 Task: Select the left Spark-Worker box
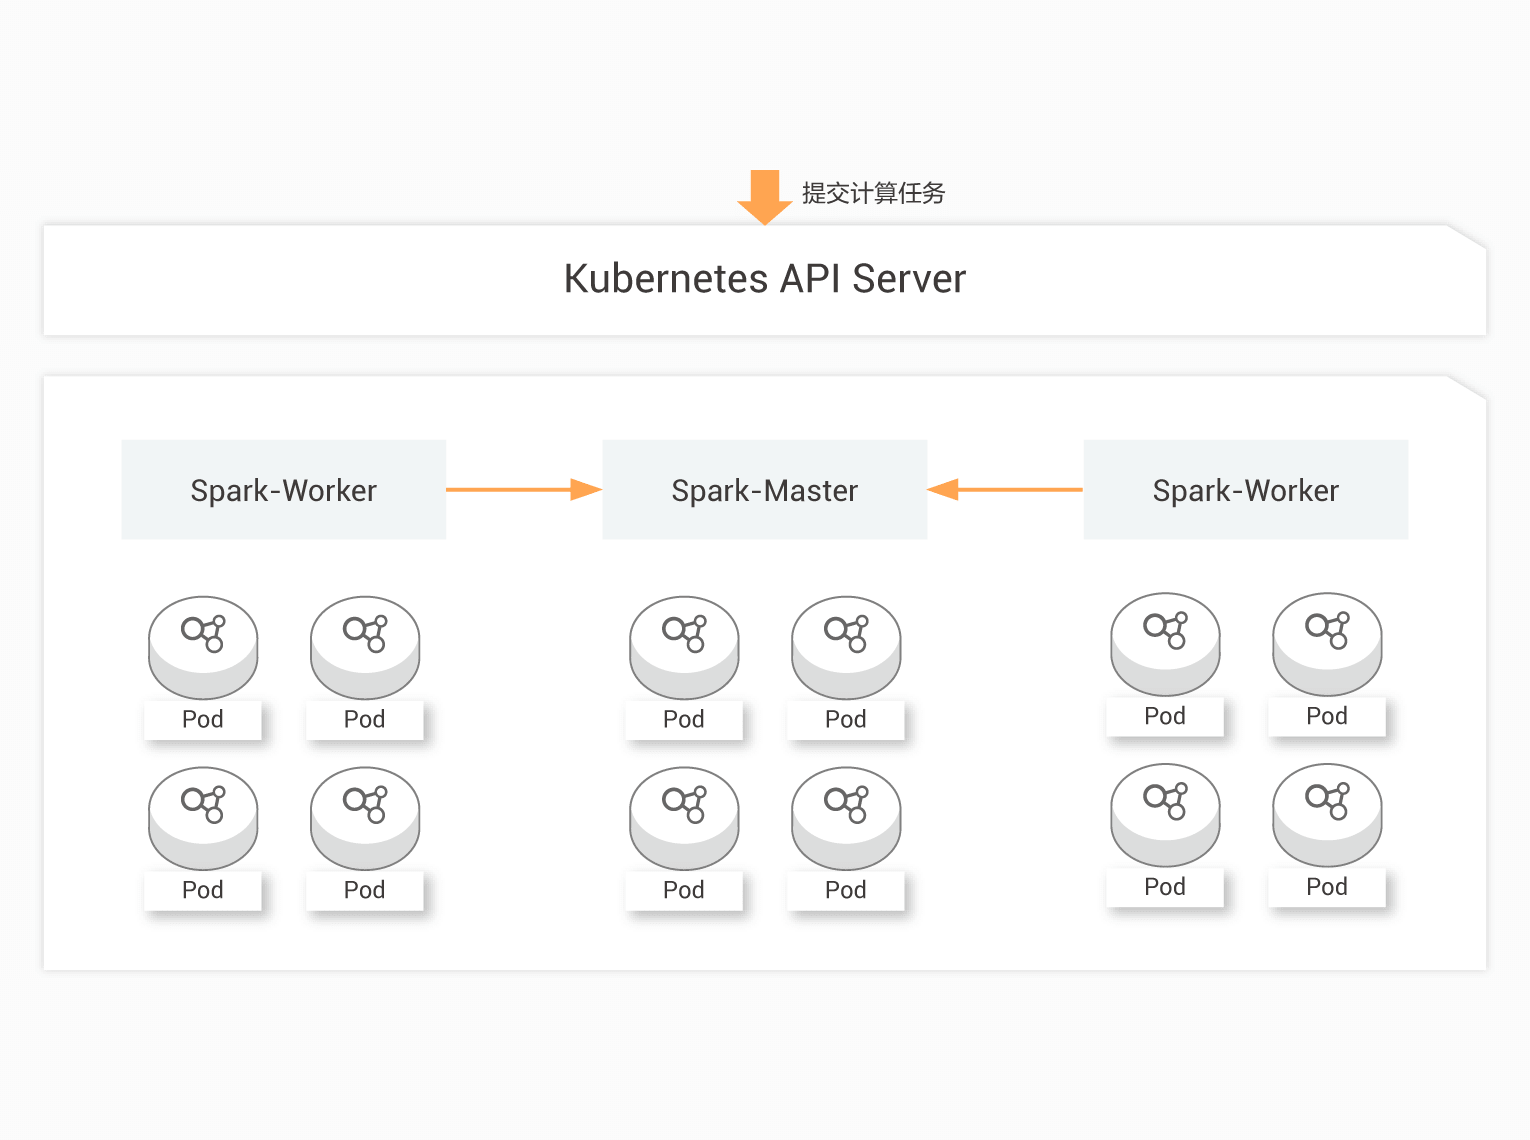click(284, 490)
